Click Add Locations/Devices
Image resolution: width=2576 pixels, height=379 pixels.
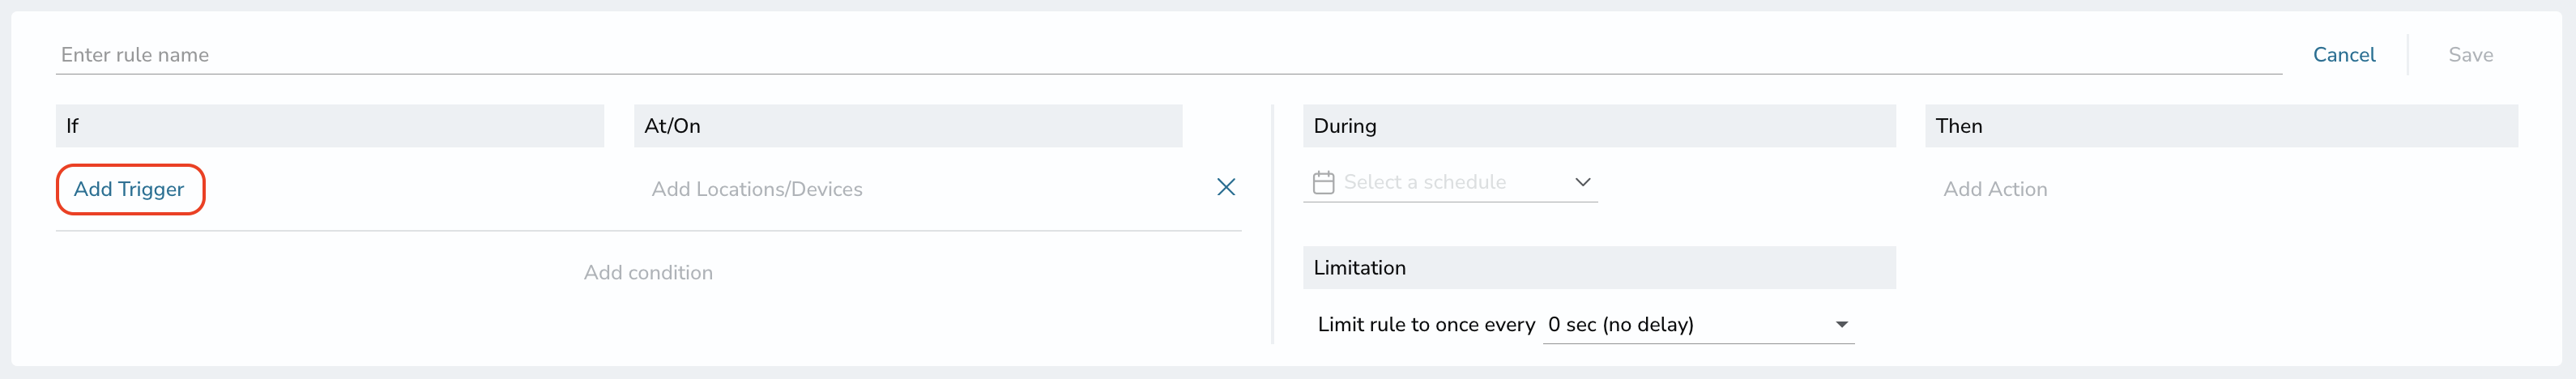pyautogui.click(x=757, y=189)
